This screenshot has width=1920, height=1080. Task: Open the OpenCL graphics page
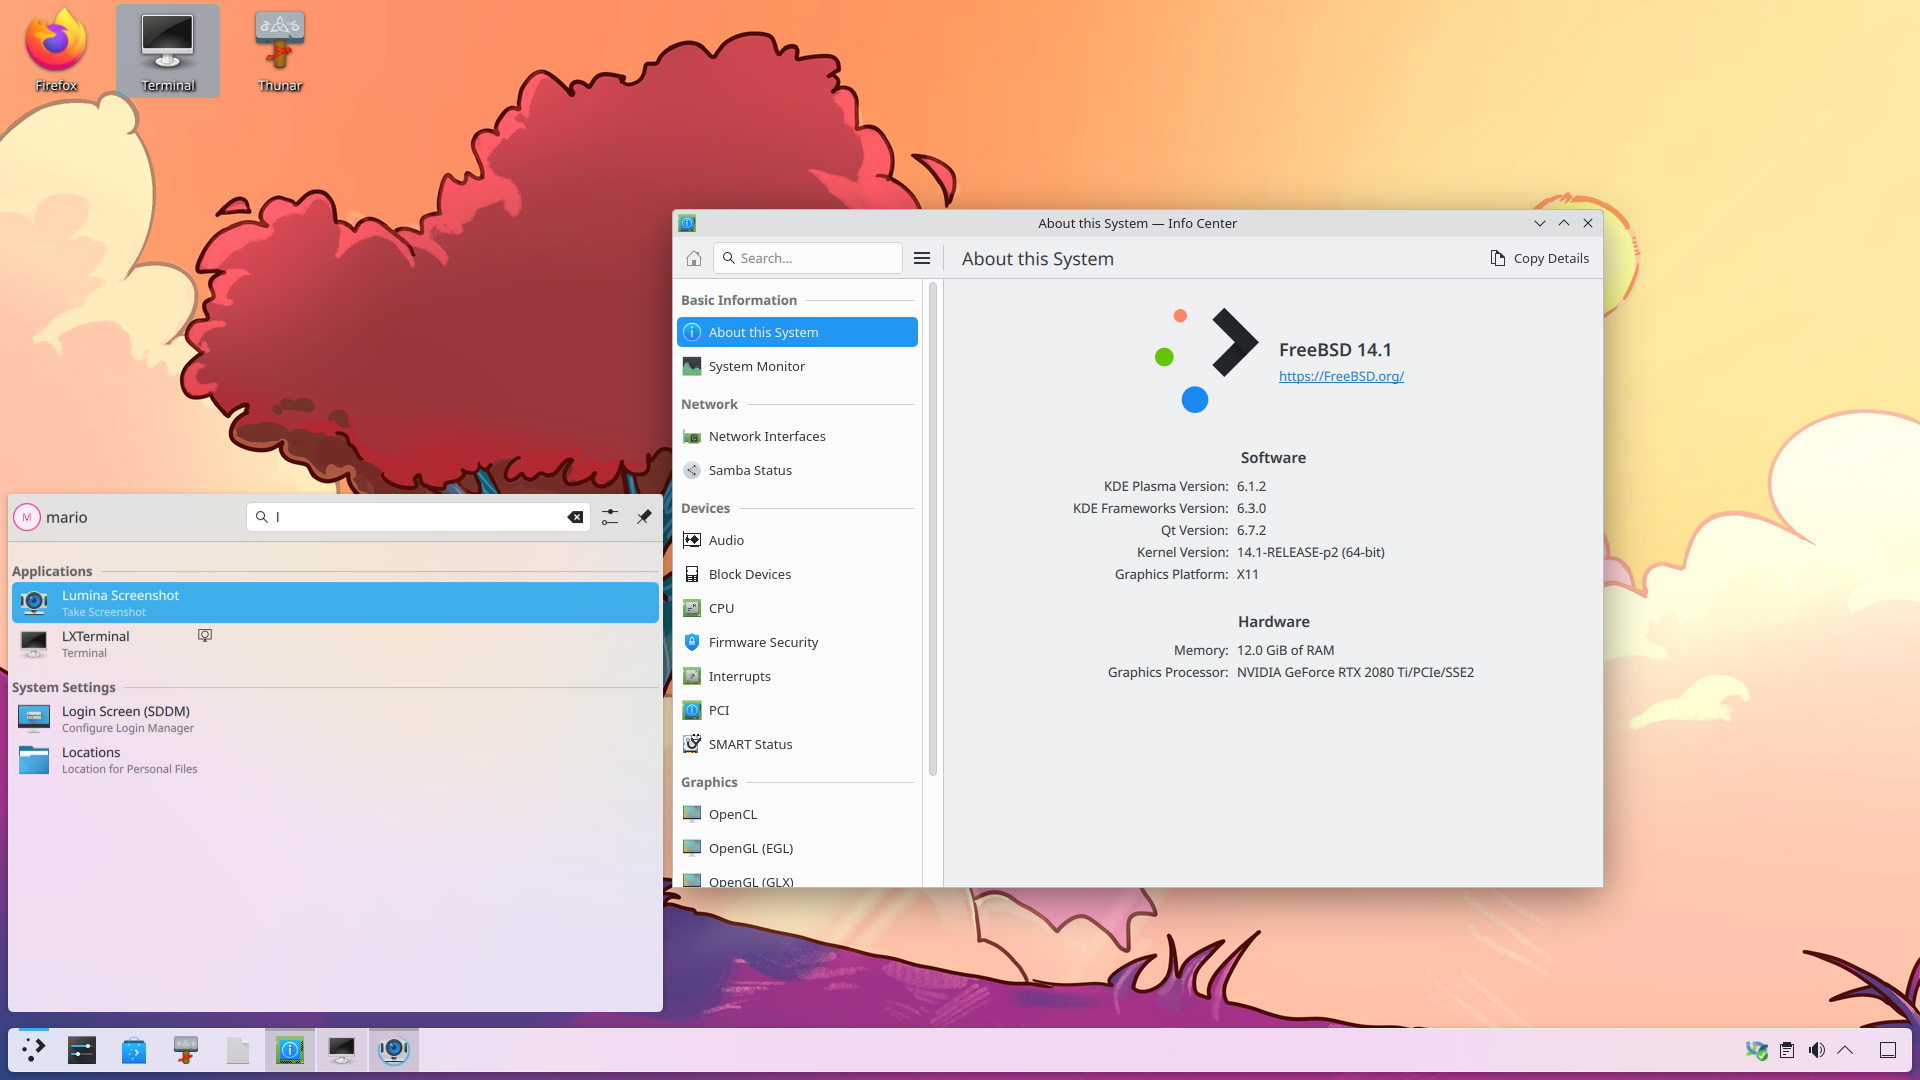tap(797, 814)
